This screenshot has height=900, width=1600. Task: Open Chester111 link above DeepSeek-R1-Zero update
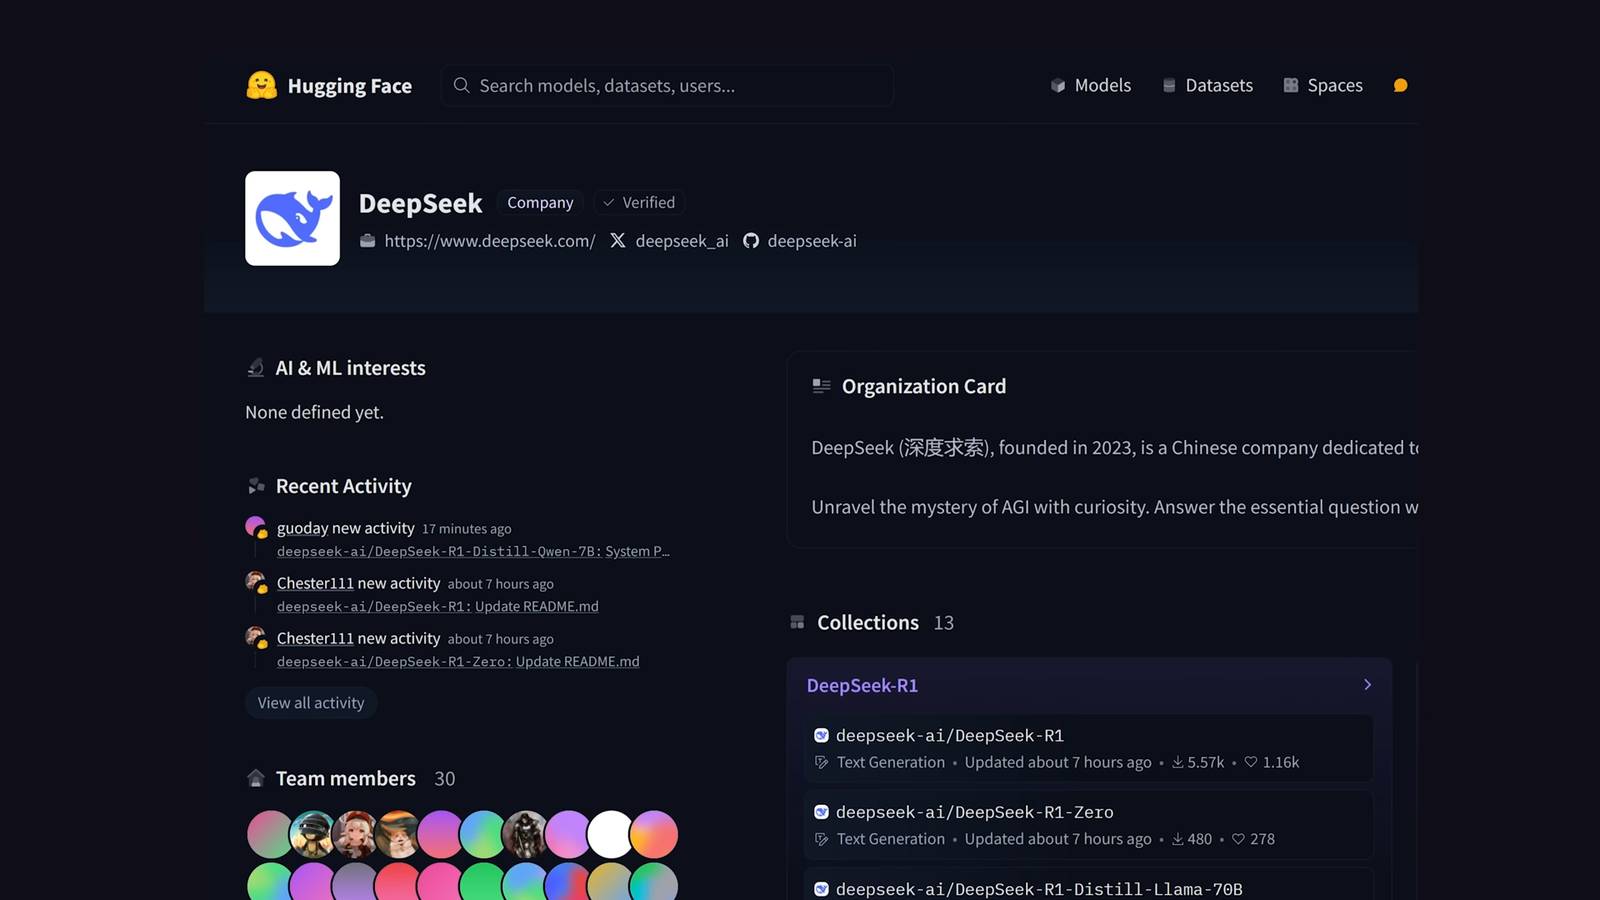315,638
